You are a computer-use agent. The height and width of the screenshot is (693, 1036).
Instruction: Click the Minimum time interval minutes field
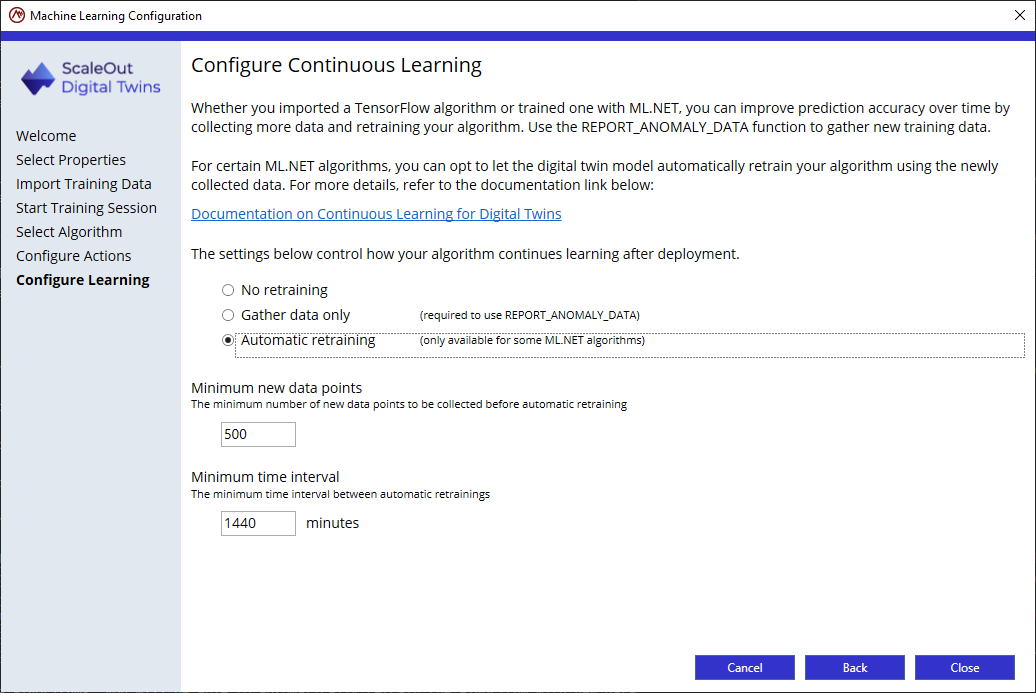point(258,523)
